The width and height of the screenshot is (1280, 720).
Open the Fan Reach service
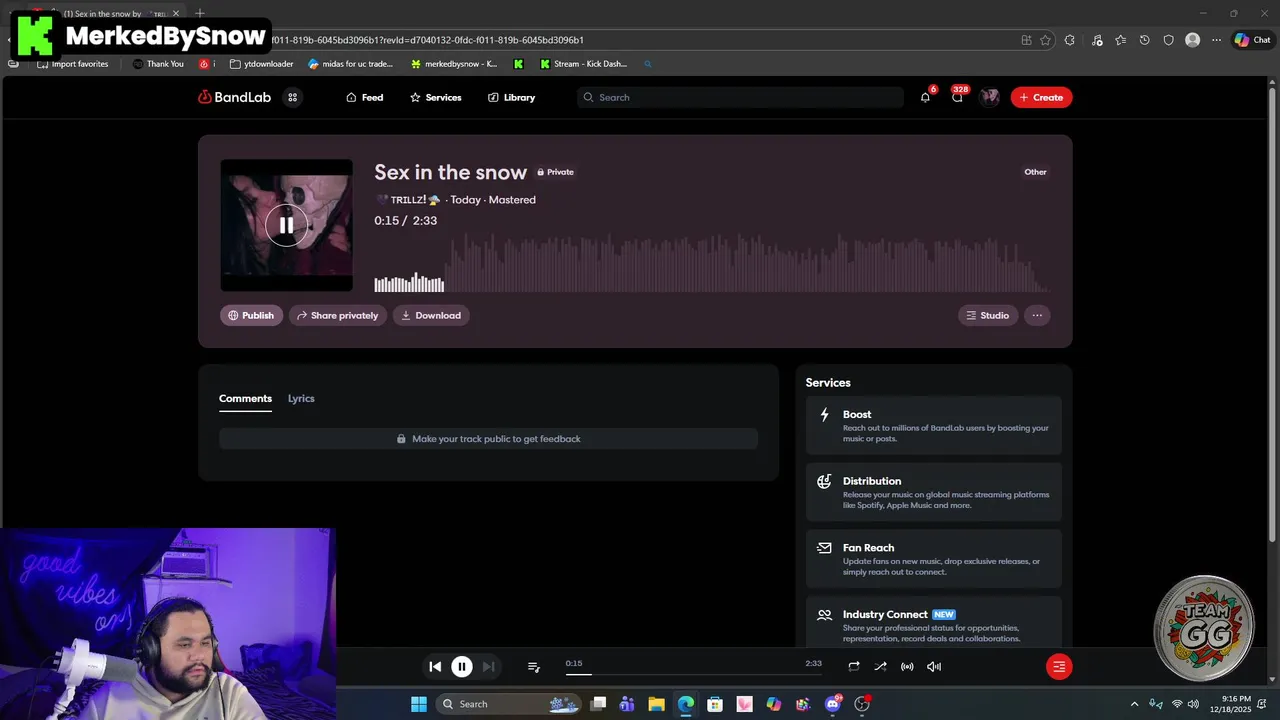tap(934, 559)
